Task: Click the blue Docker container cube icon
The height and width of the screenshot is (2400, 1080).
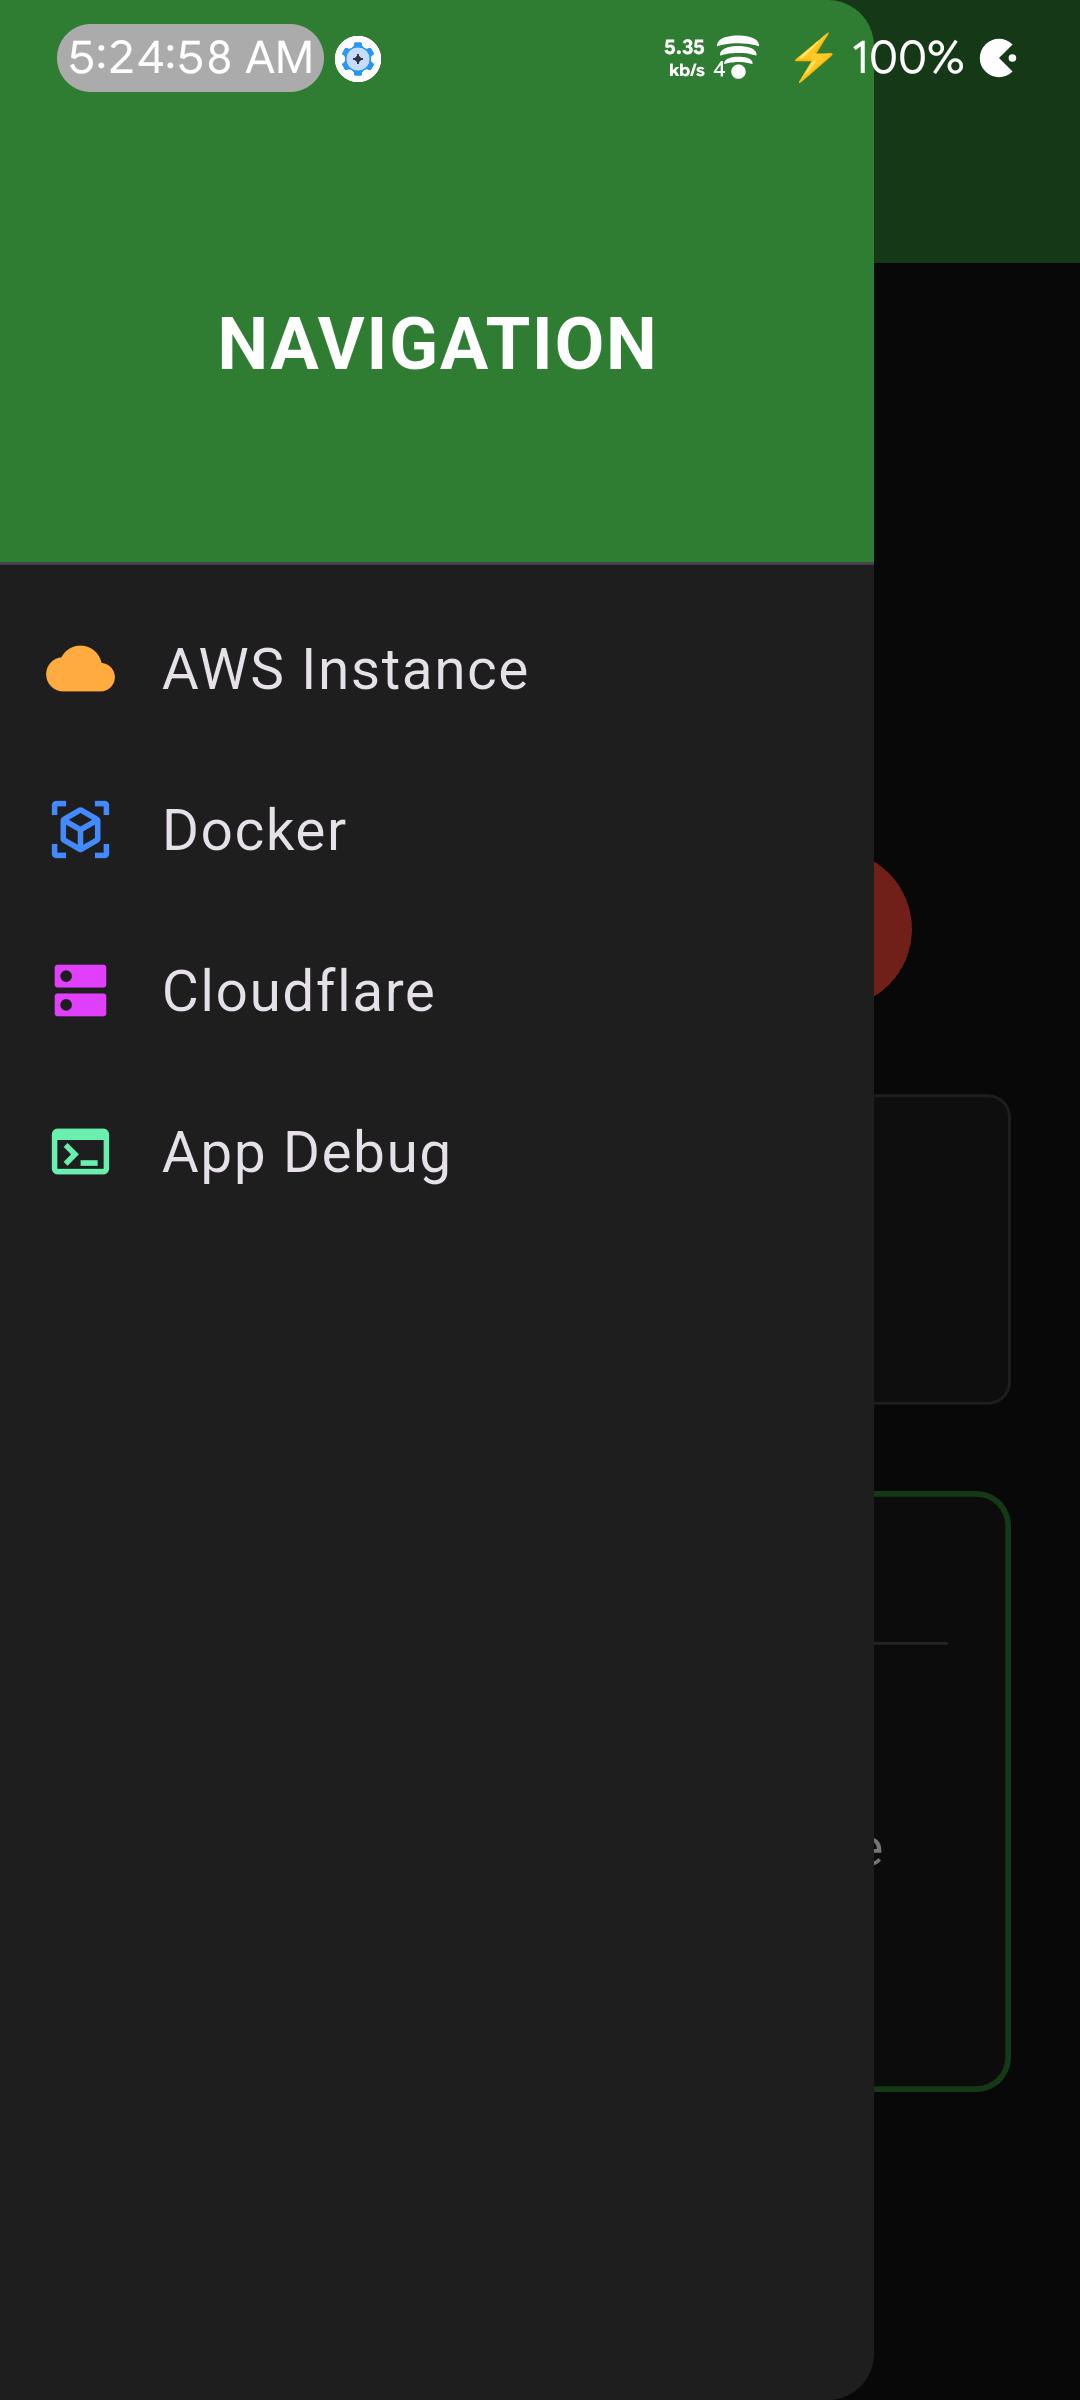Action: (x=82, y=829)
